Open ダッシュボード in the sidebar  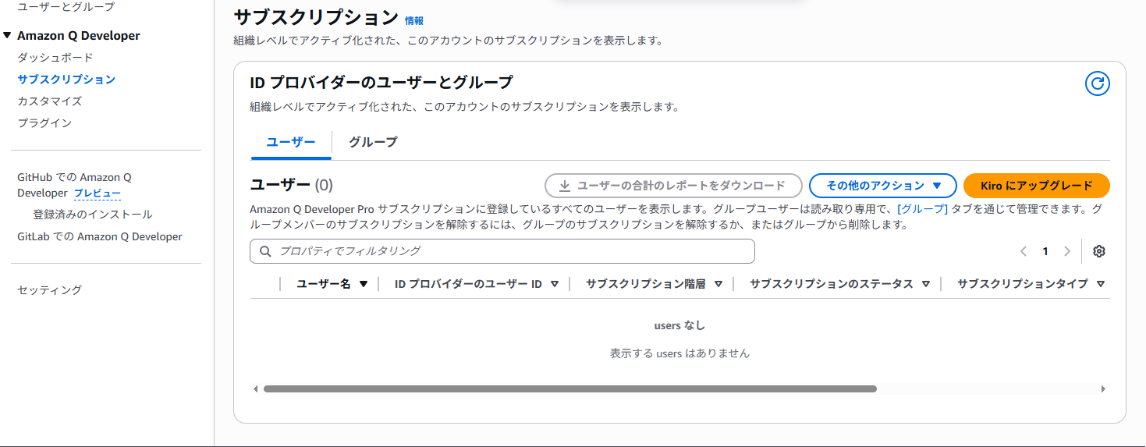tap(55, 58)
